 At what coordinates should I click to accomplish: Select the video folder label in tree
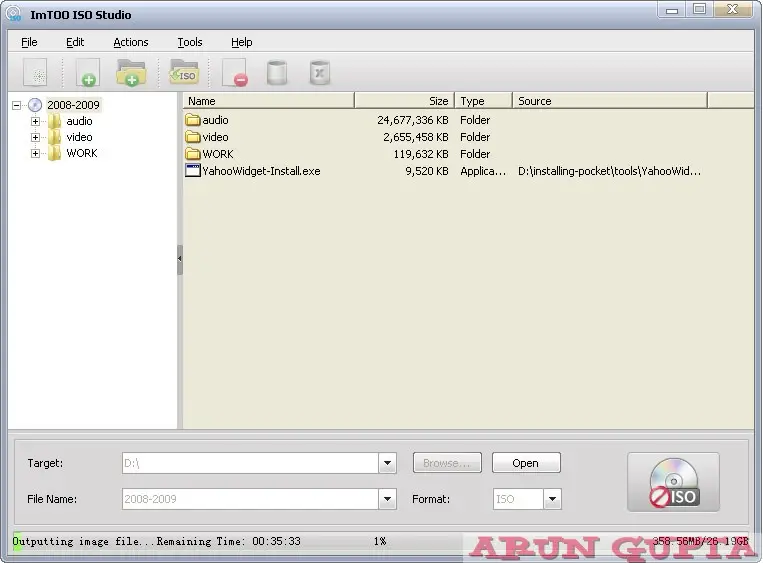pyautogui.click(x=79, y=137)
